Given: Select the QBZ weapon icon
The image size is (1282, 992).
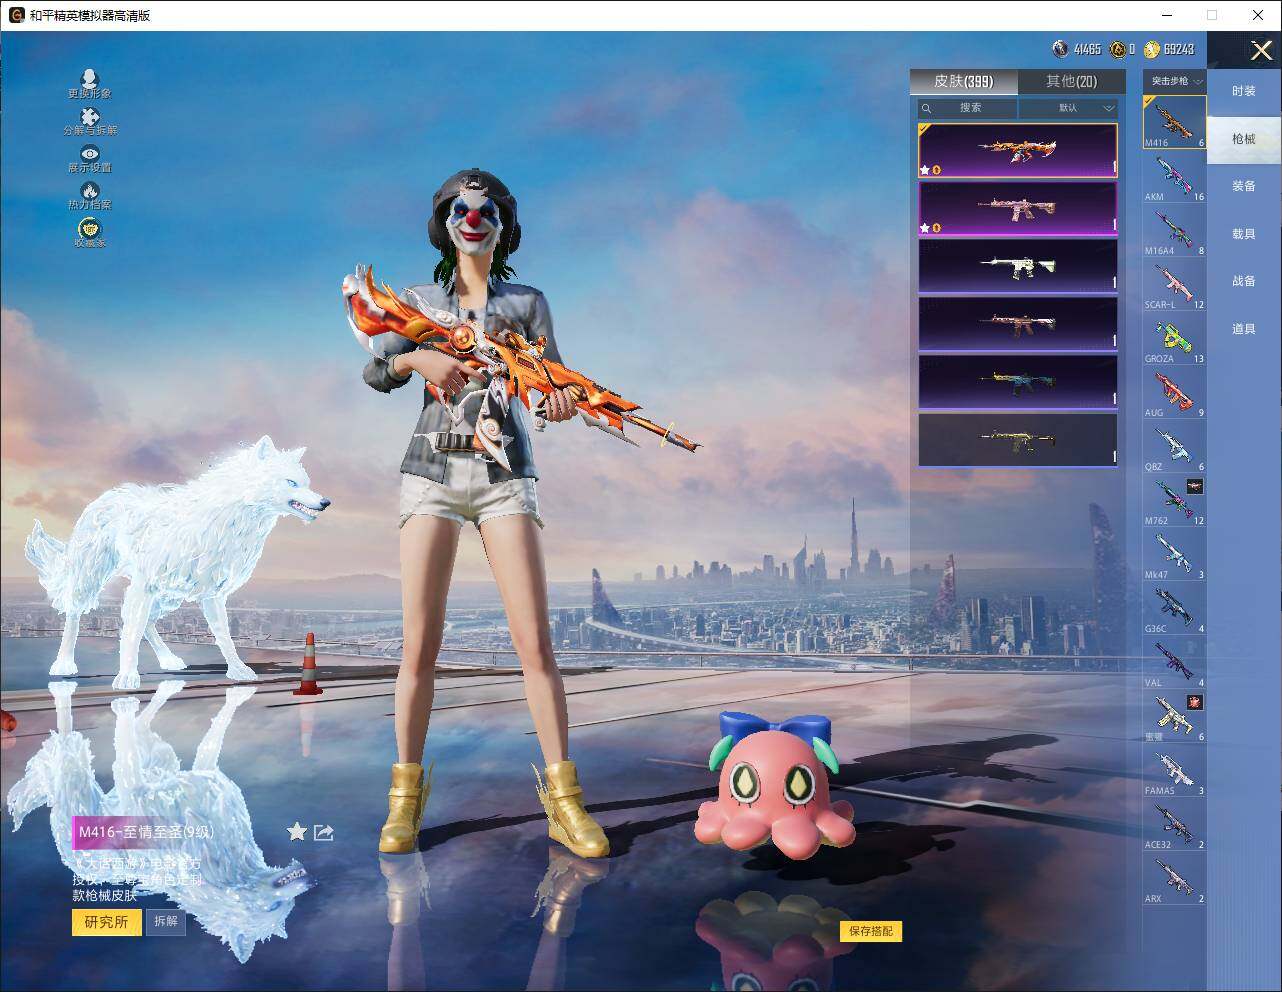Looking at the screenshot, I should point(1175,446).
